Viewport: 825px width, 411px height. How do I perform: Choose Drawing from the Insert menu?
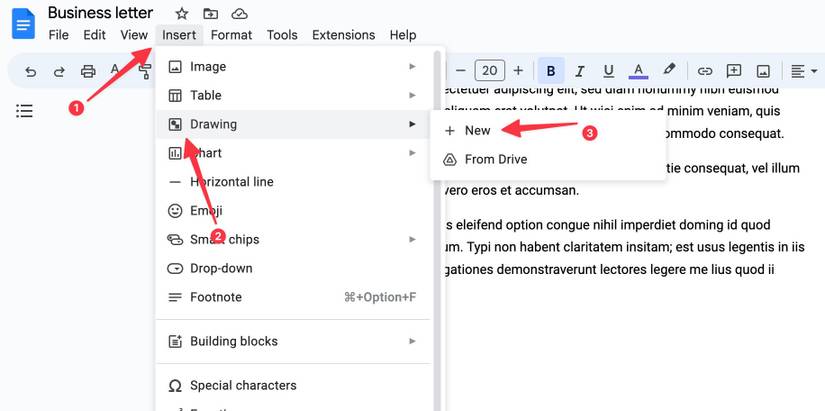point(294,124)
